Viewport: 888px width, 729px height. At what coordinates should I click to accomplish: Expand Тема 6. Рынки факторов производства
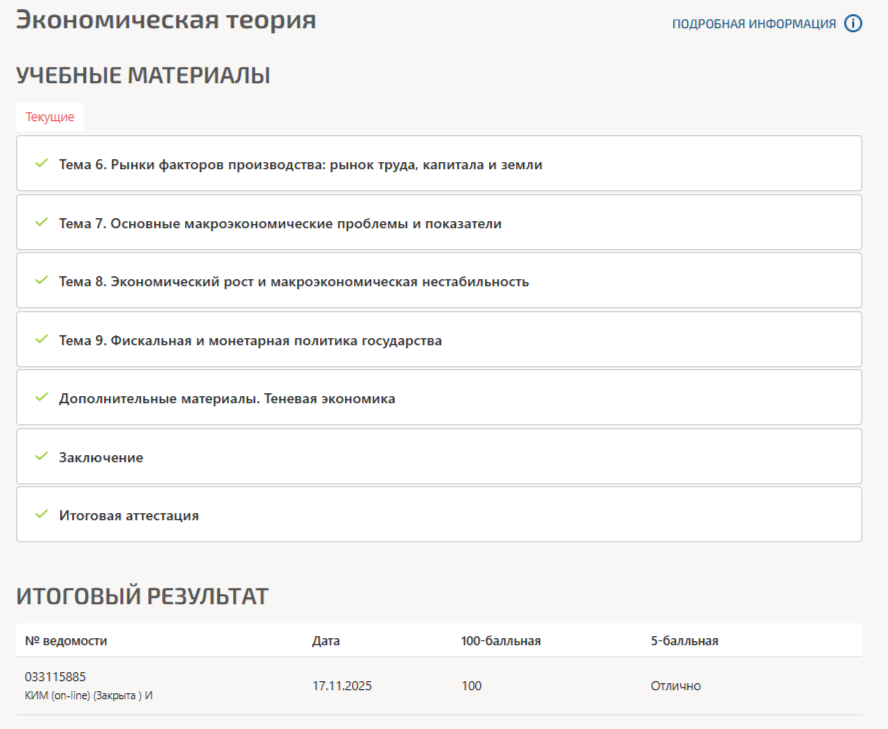[x=300, y=164]
